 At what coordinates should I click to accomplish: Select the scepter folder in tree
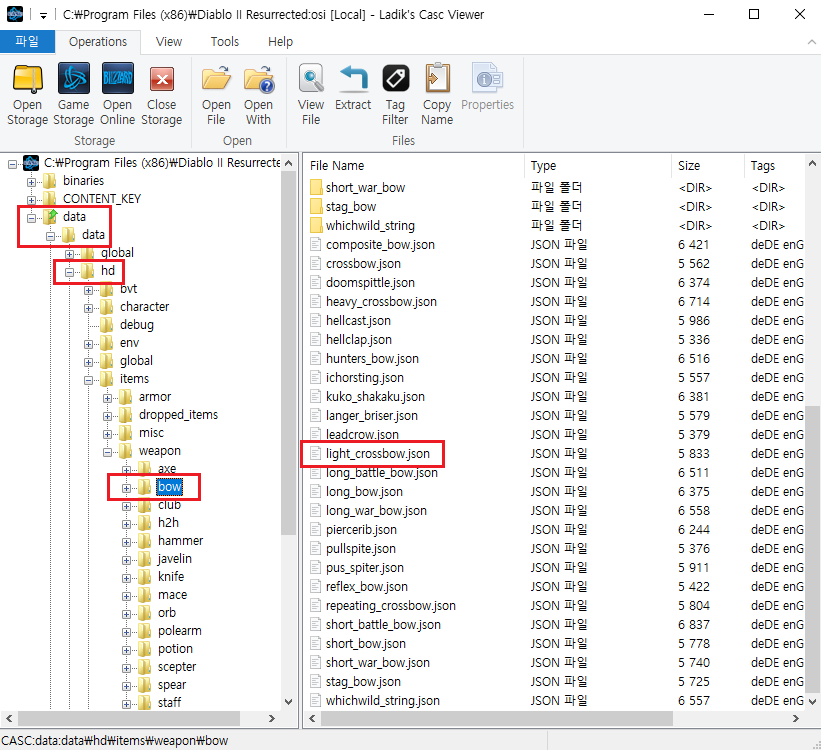point(177,667)
